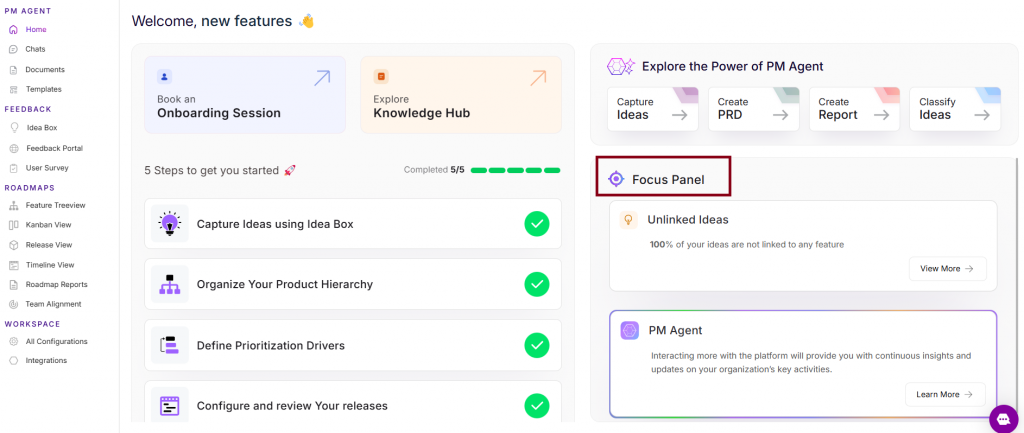Click the releases configuration step icon
The height and width of the screenshot is (433, 1024).
(170, 405)
